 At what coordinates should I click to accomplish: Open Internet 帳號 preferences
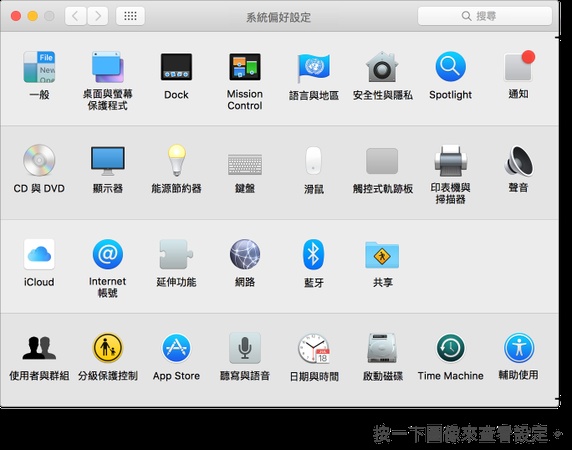click(108, 254)
